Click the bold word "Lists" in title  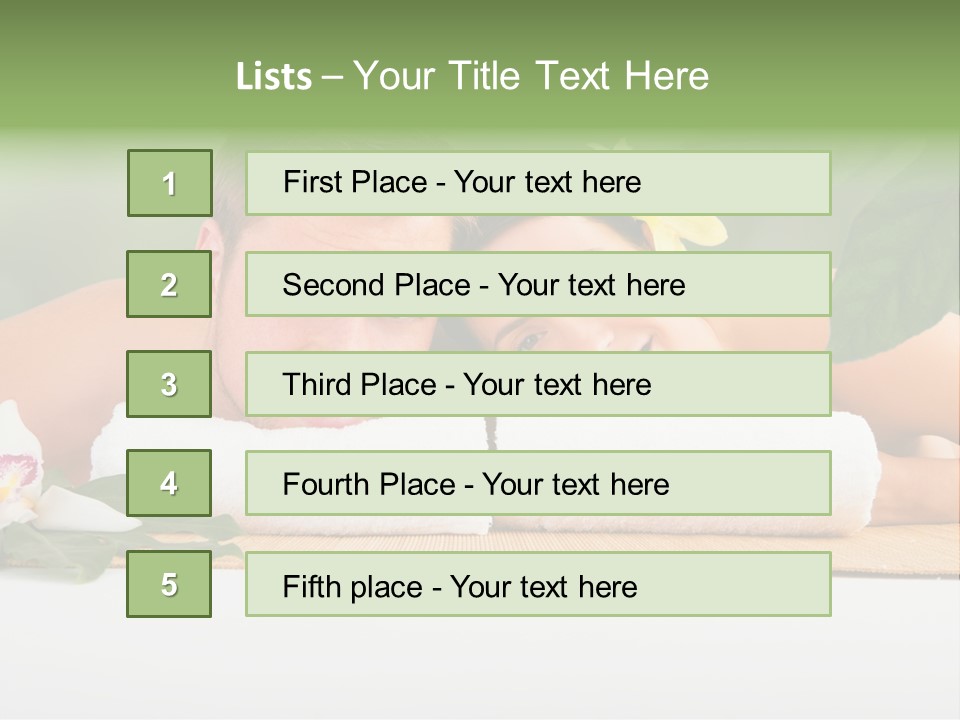pyautogui.click(x=273, y=77)
